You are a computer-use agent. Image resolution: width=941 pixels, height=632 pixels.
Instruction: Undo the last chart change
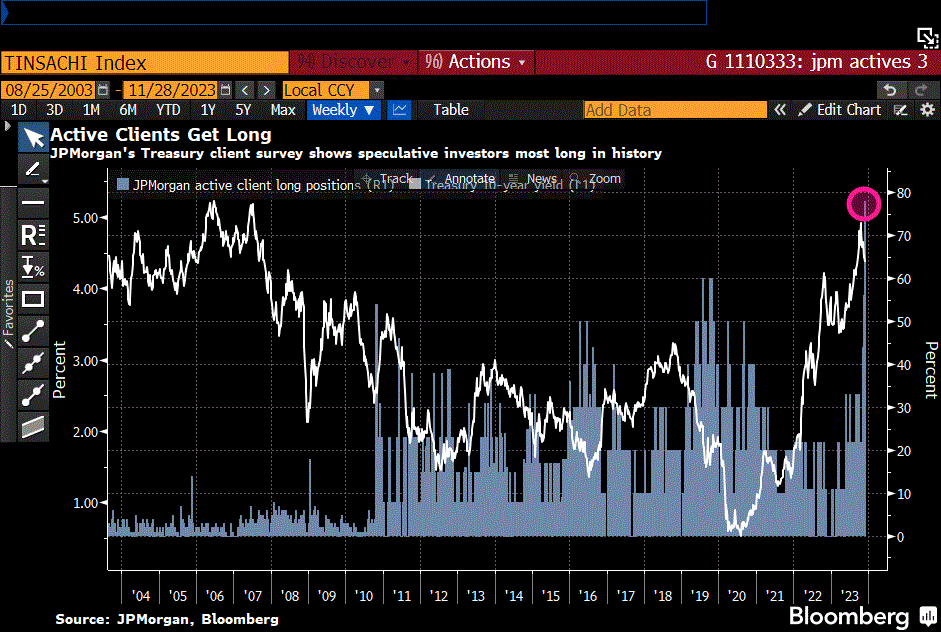[890, 90]
